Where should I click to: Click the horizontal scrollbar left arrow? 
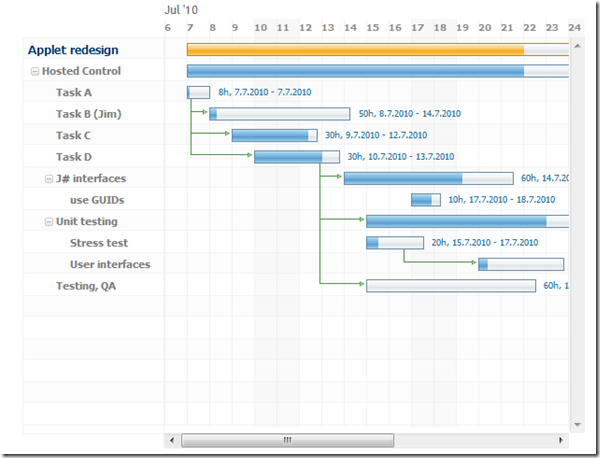click(172, 440)
